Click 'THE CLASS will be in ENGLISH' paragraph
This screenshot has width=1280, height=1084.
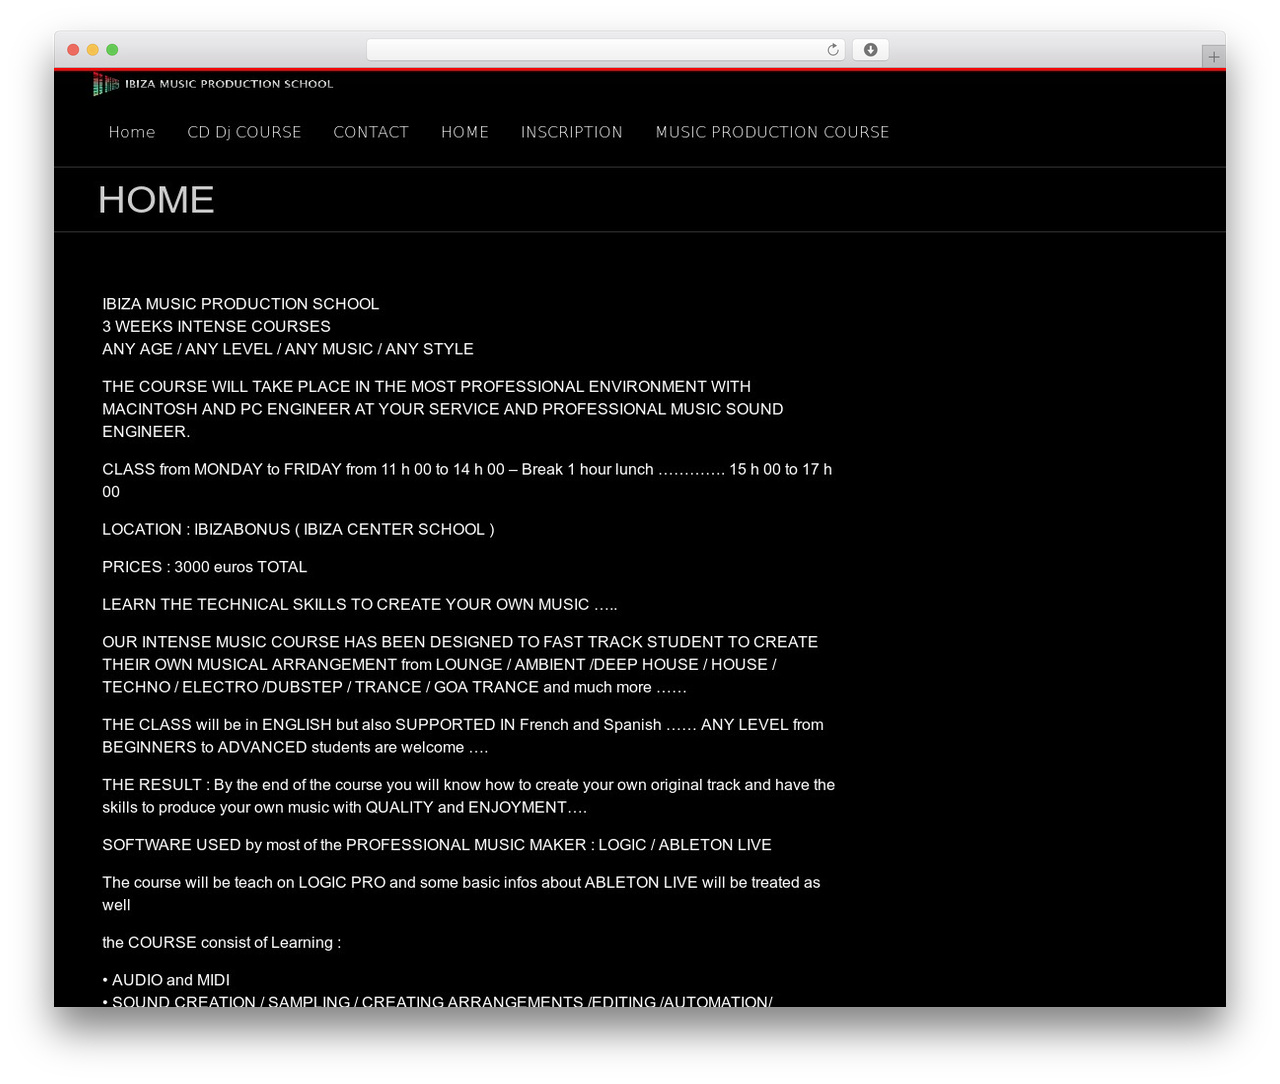coord(463,736)
